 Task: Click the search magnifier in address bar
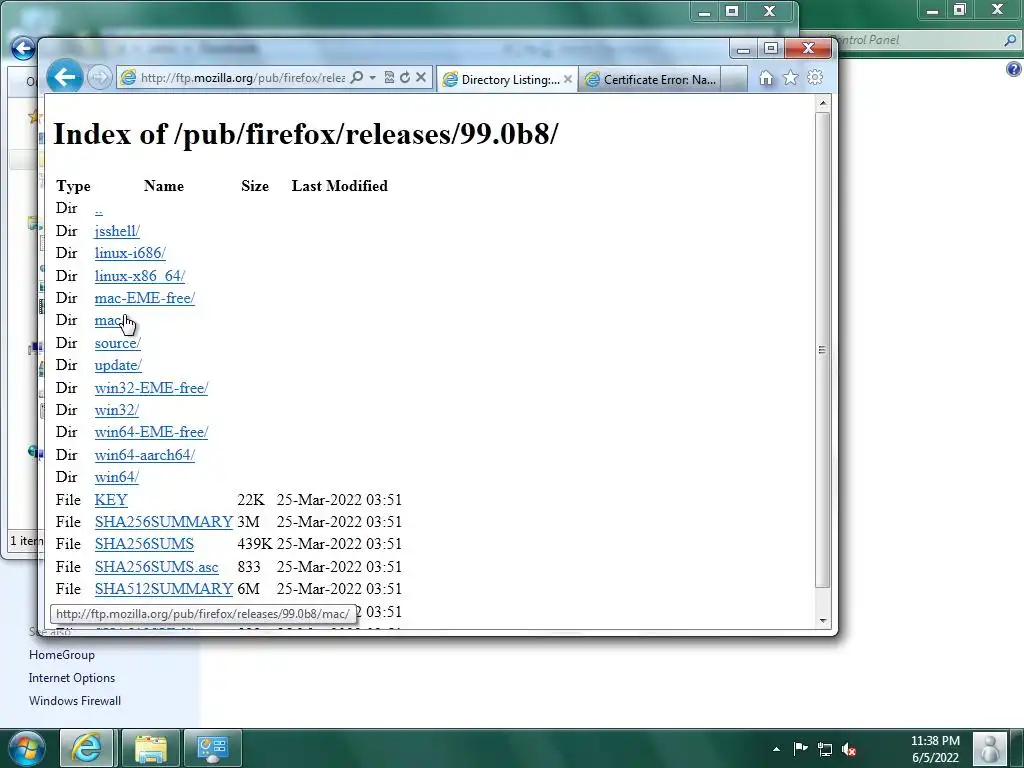[357, 78]
